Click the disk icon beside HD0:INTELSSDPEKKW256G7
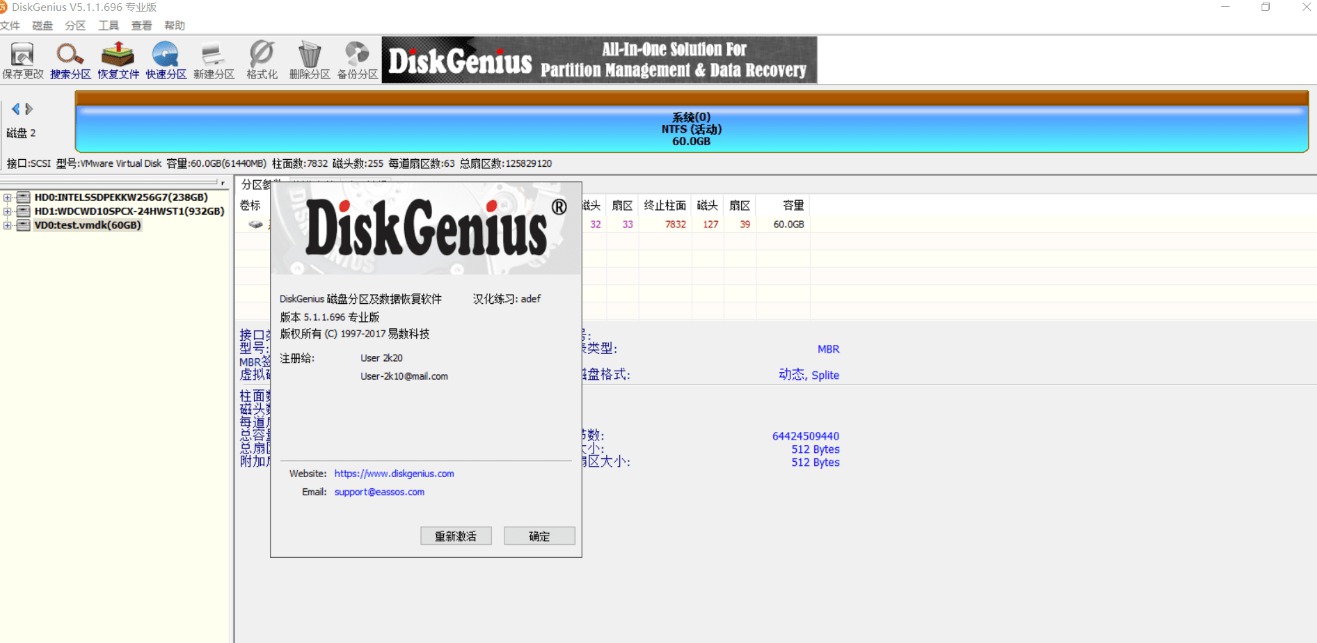1317x643 pixels. click(x=23, y=197)
